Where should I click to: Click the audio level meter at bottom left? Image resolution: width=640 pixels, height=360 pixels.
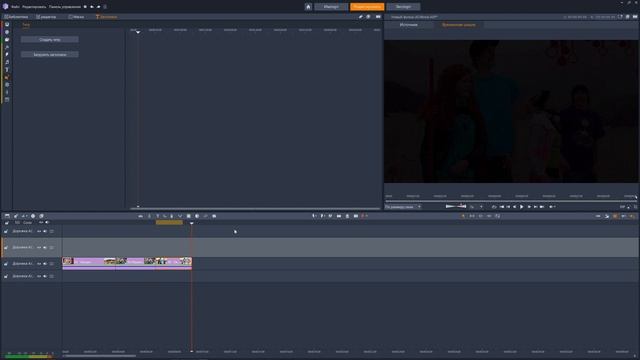29,356
